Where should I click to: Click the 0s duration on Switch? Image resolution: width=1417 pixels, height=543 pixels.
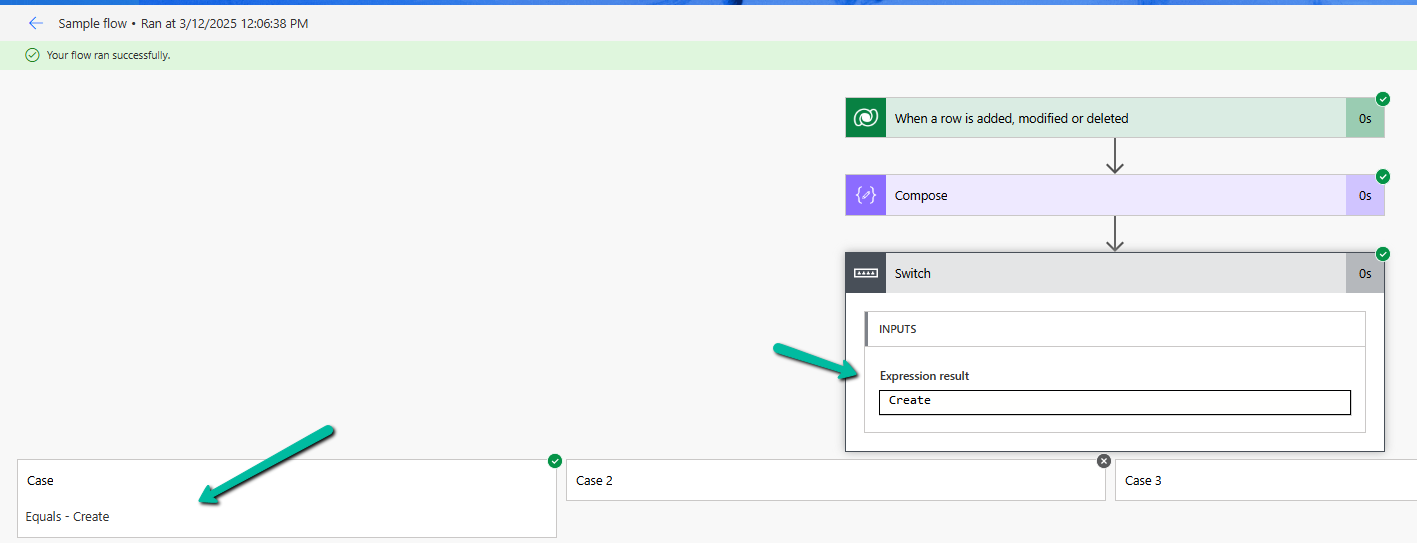1365,273
